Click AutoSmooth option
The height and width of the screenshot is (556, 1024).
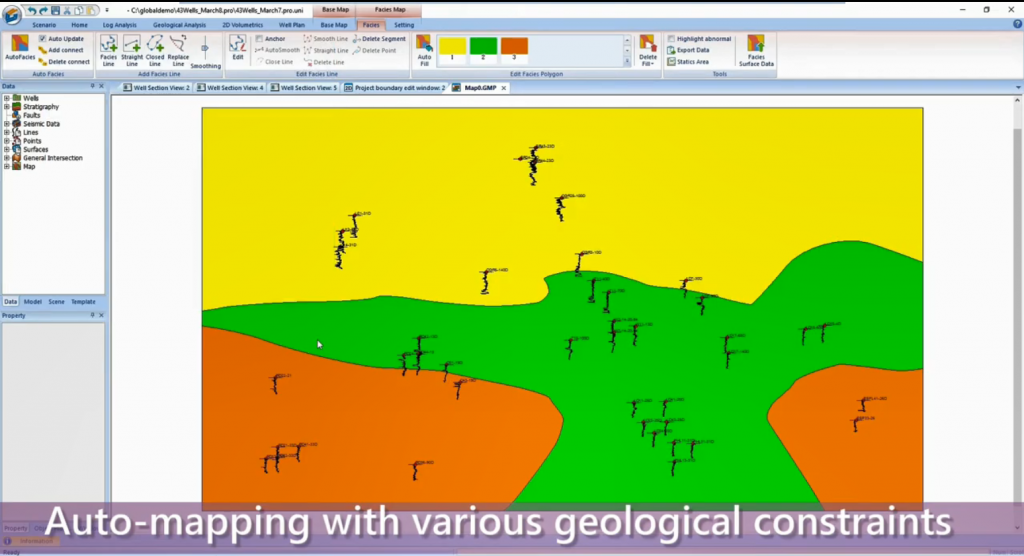coord(278,50)
